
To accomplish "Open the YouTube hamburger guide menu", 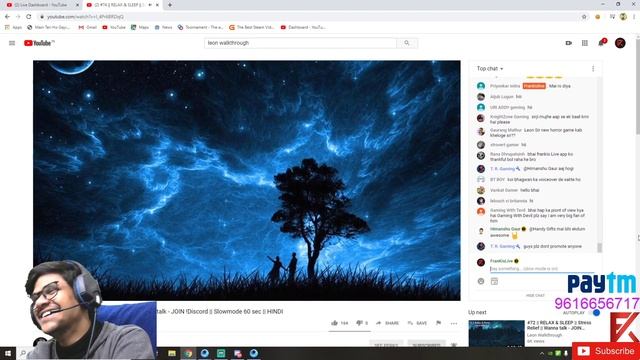I will 12,43.
